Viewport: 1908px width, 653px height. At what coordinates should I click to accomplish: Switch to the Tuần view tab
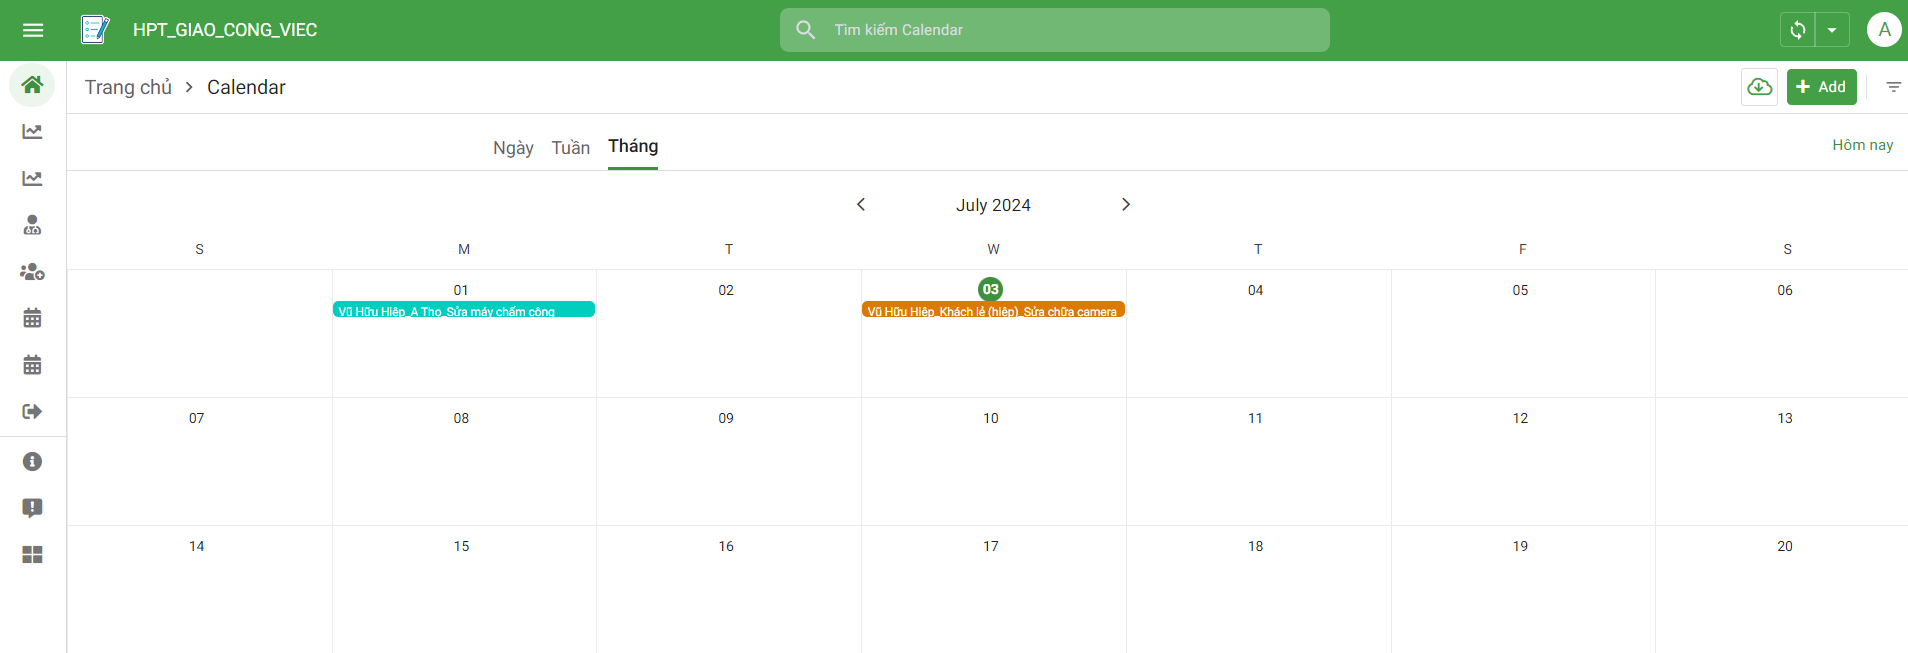(x=570, y=148)
